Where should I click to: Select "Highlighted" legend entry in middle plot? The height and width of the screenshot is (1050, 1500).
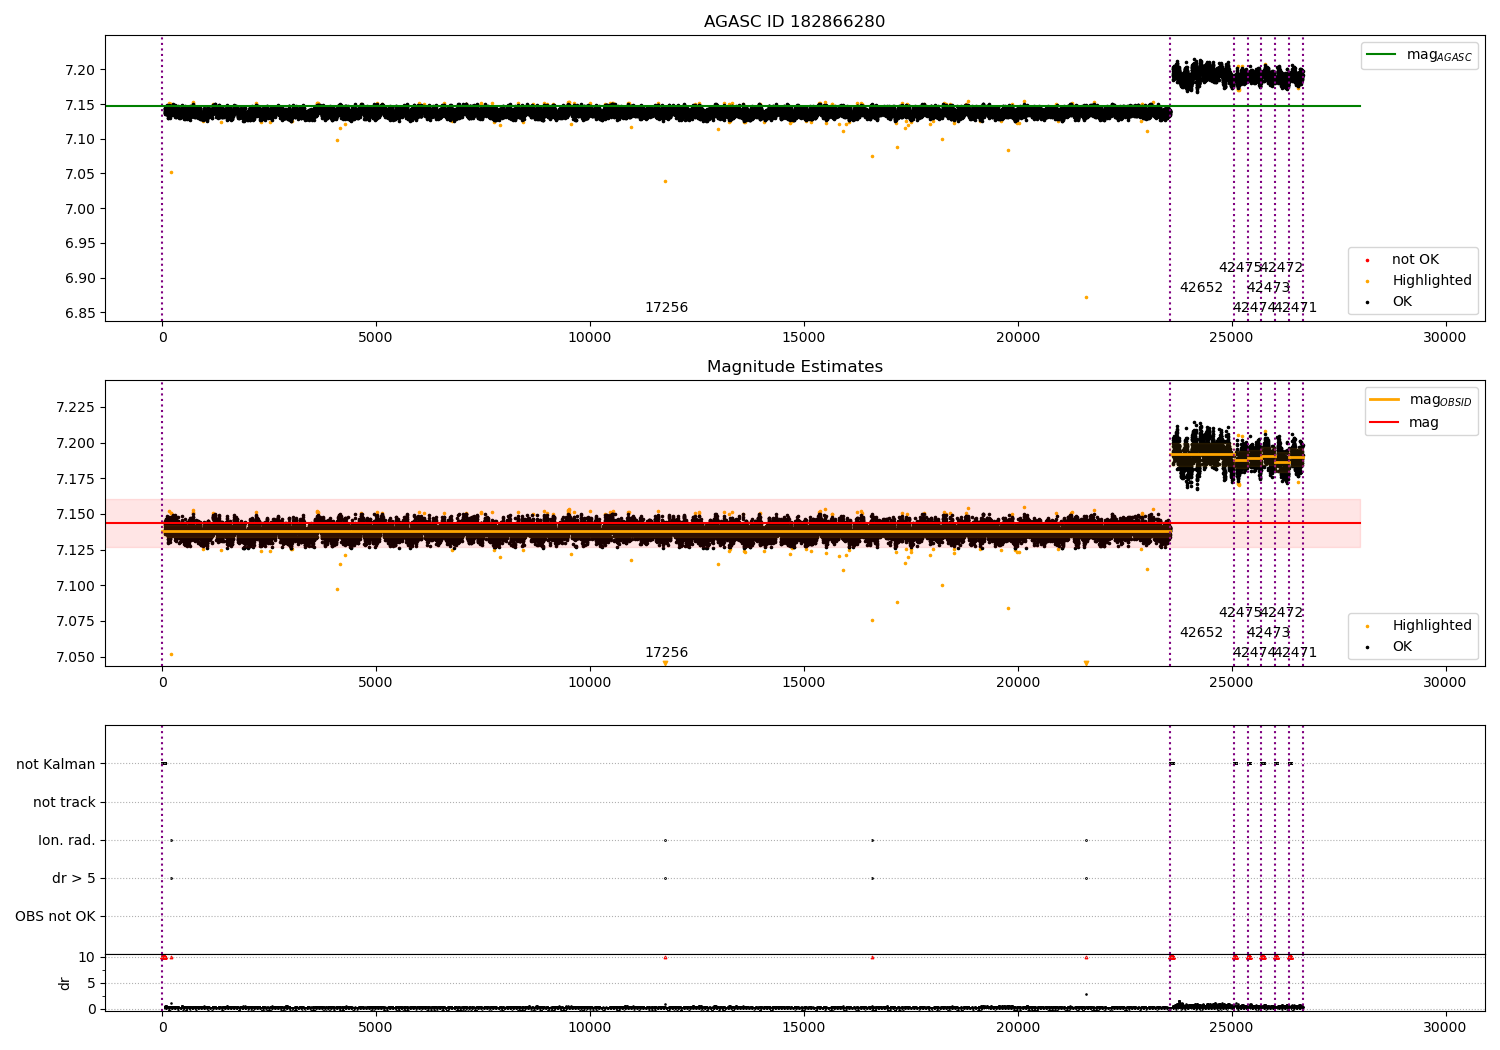click(1431, 626)
